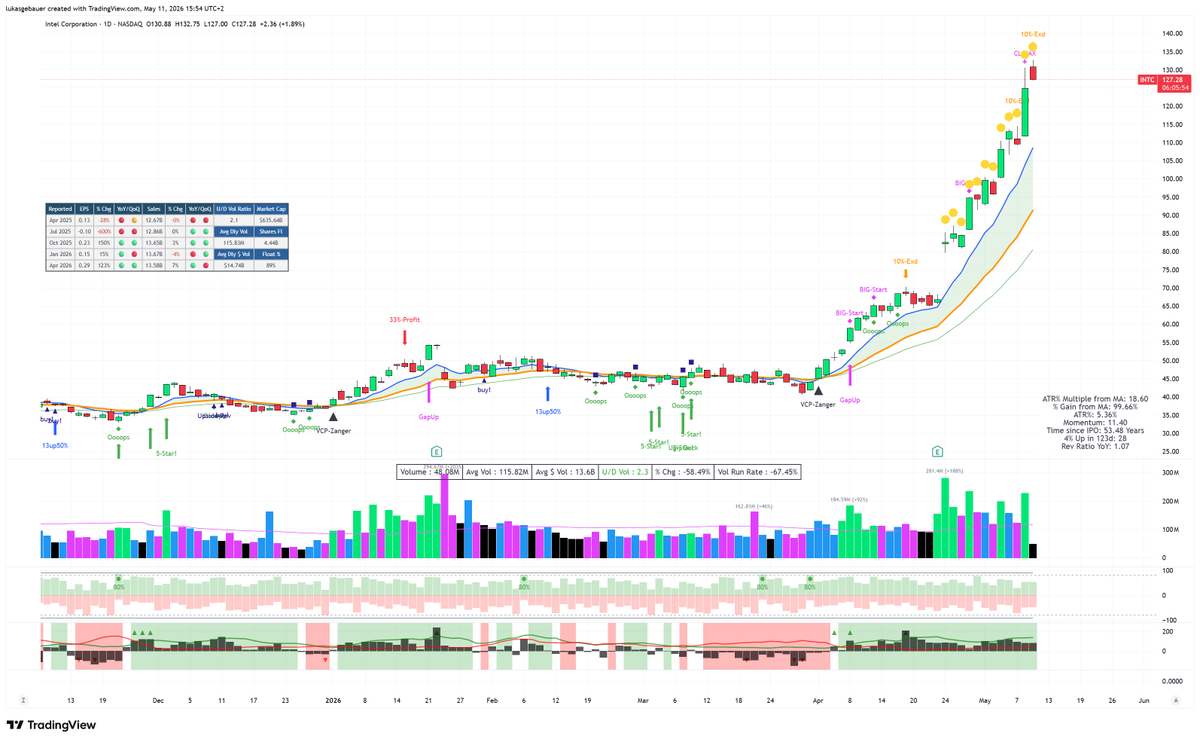Click the VCP-Zanger triangle near April
1200x742 pixels.
coord(818,391)
